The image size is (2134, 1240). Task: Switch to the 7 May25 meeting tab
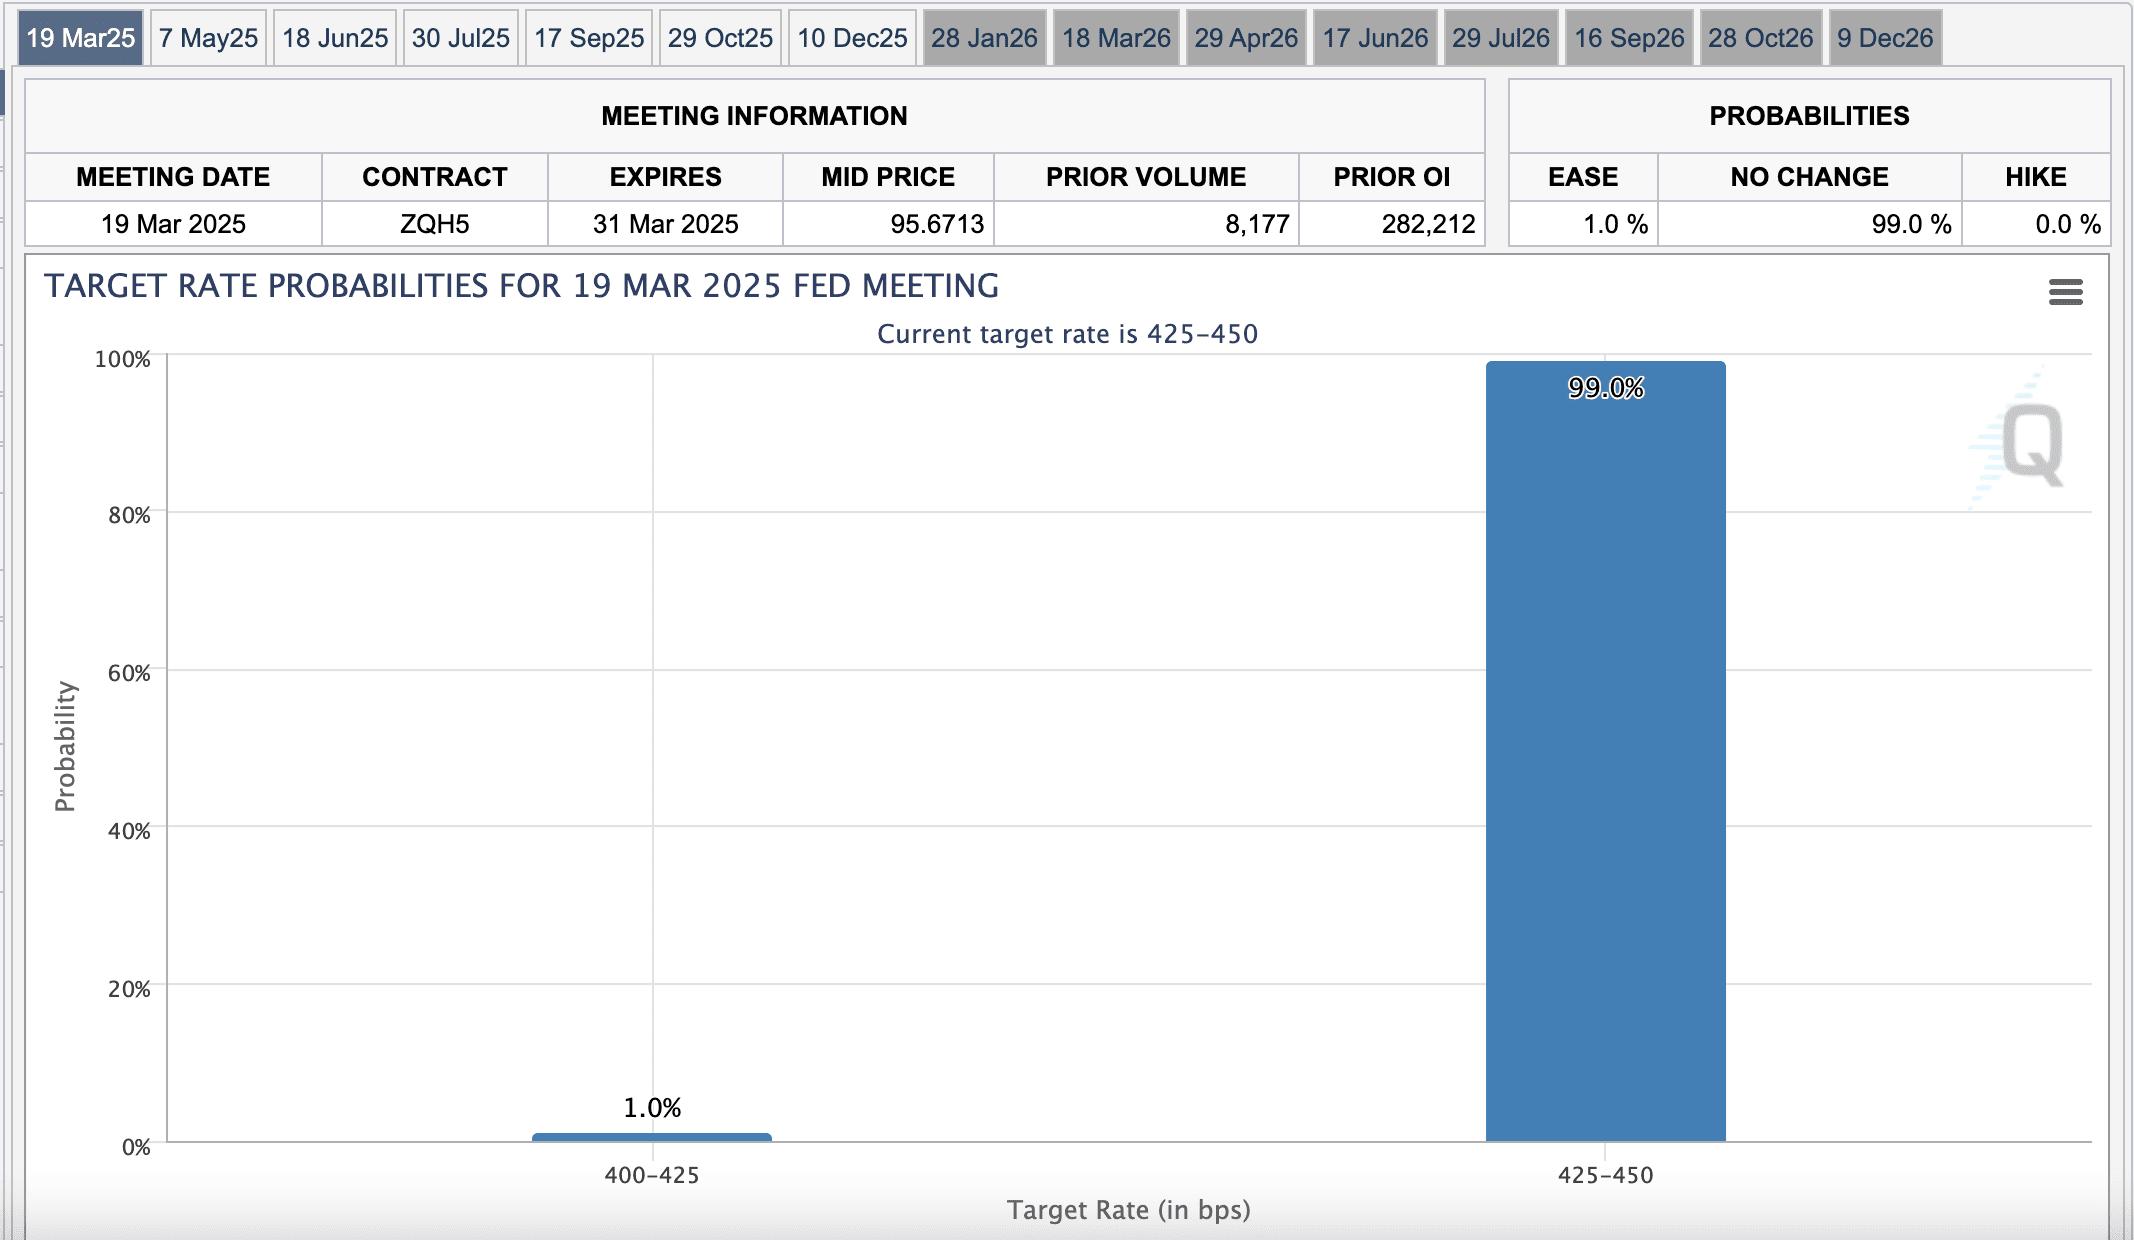[208, 38]
